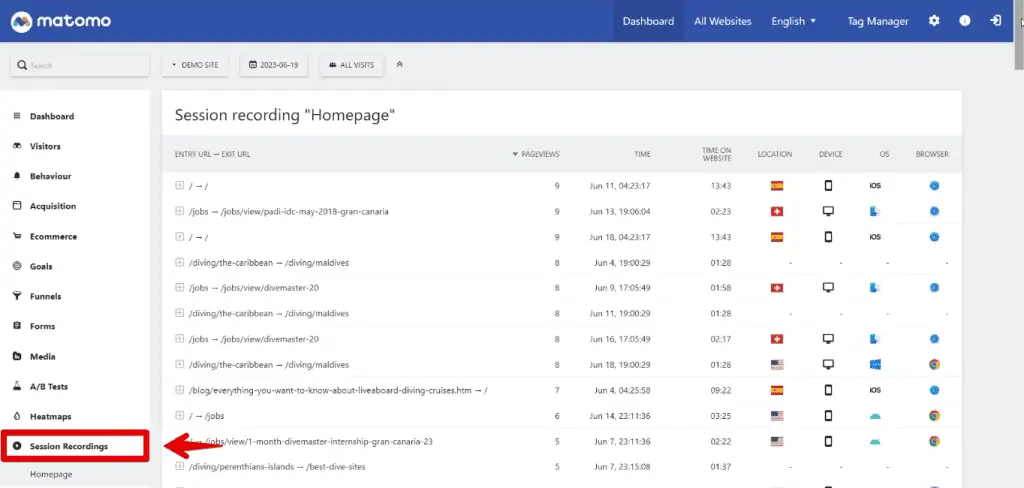Open the Tag Manager link
Viewport: 1024px width, 488px height.
(x=877, y=21)
